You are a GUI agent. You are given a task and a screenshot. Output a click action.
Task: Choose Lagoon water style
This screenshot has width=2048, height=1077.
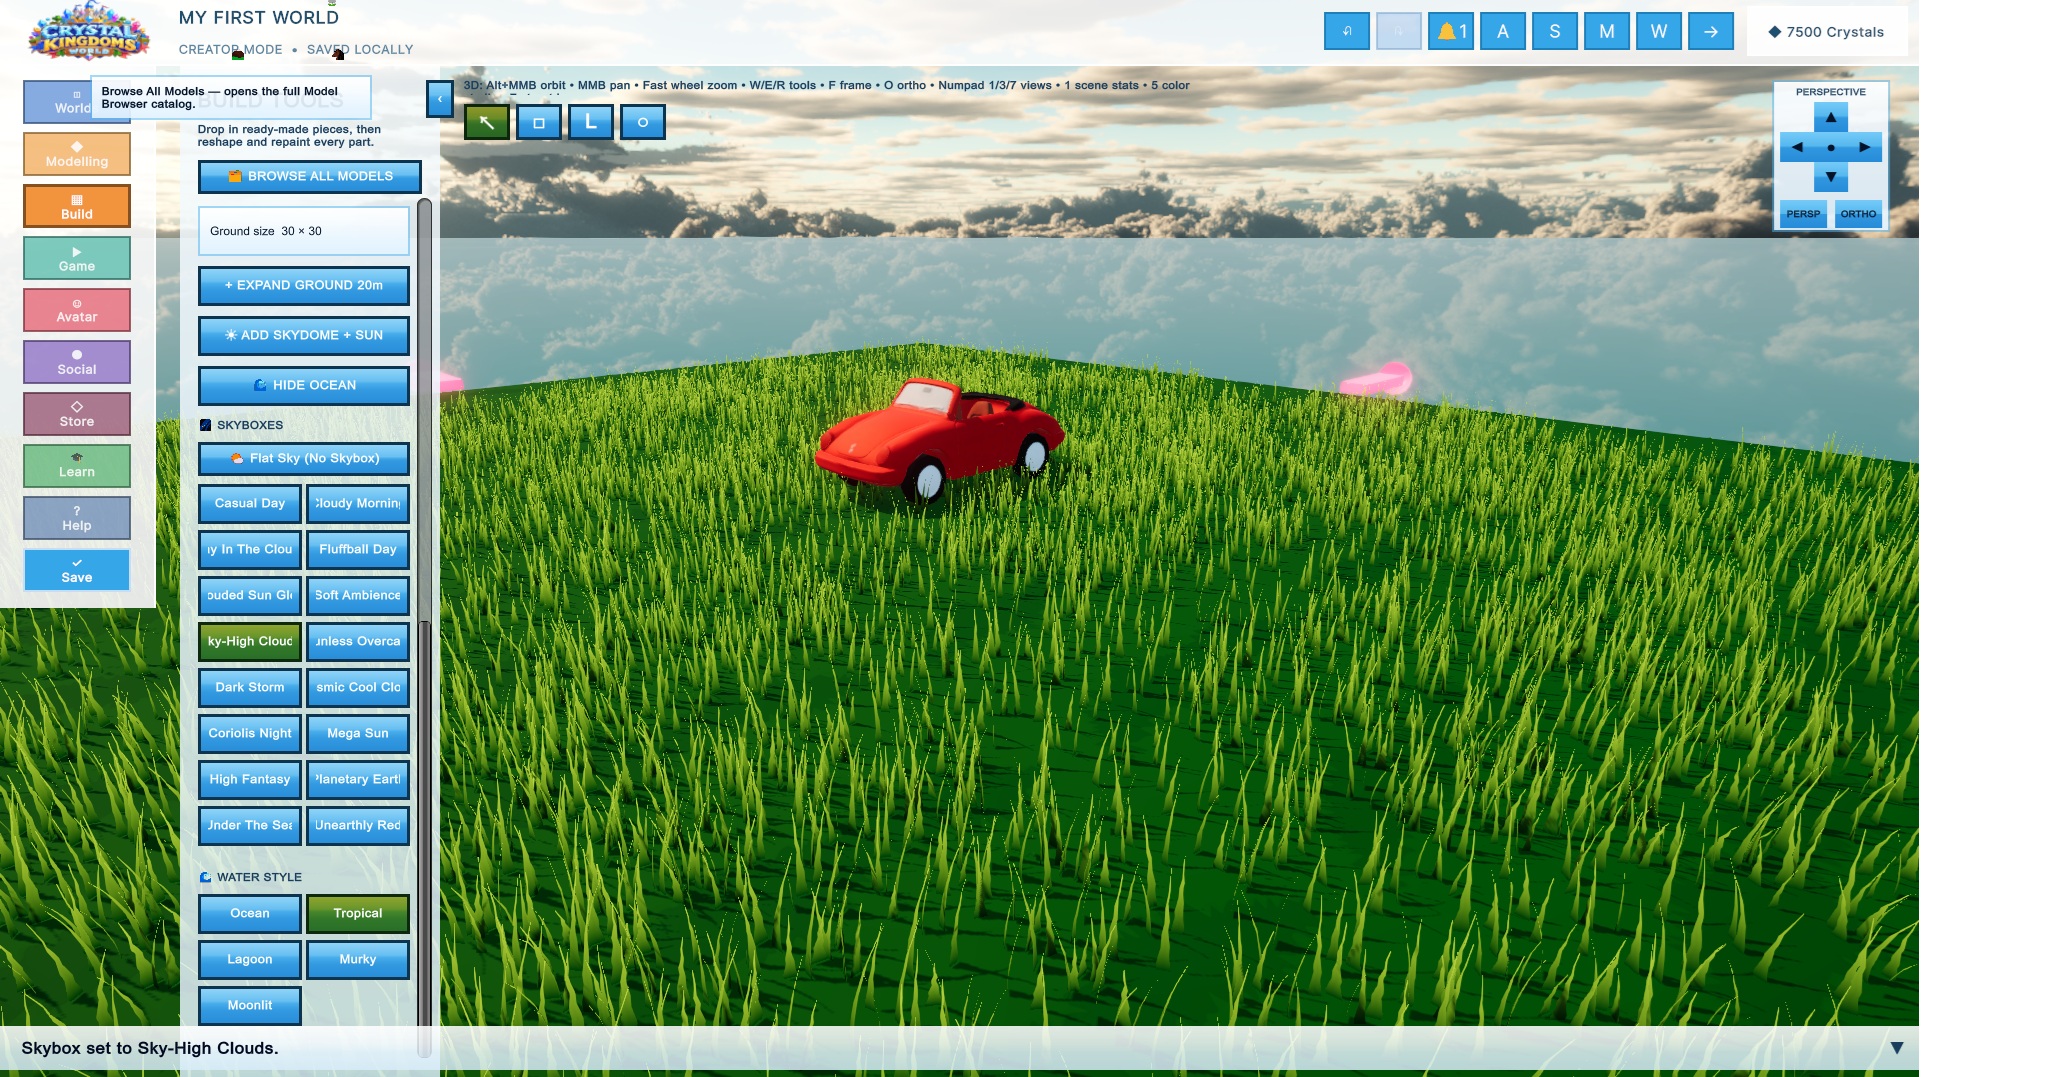click(x=250, y=959)
